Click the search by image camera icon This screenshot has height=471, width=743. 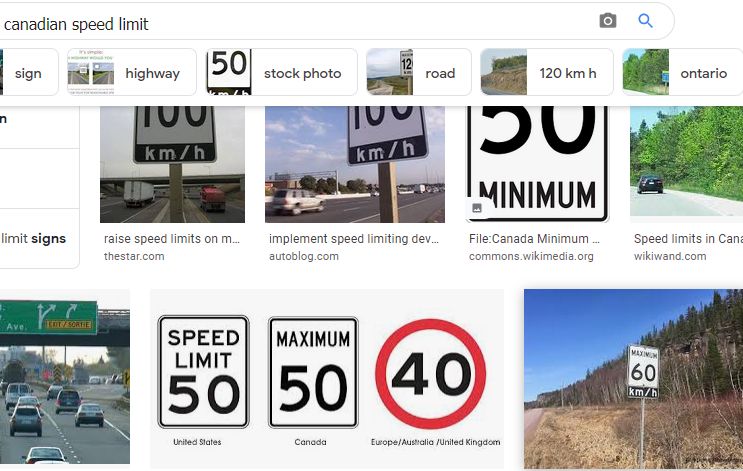(x=607, y=21)
